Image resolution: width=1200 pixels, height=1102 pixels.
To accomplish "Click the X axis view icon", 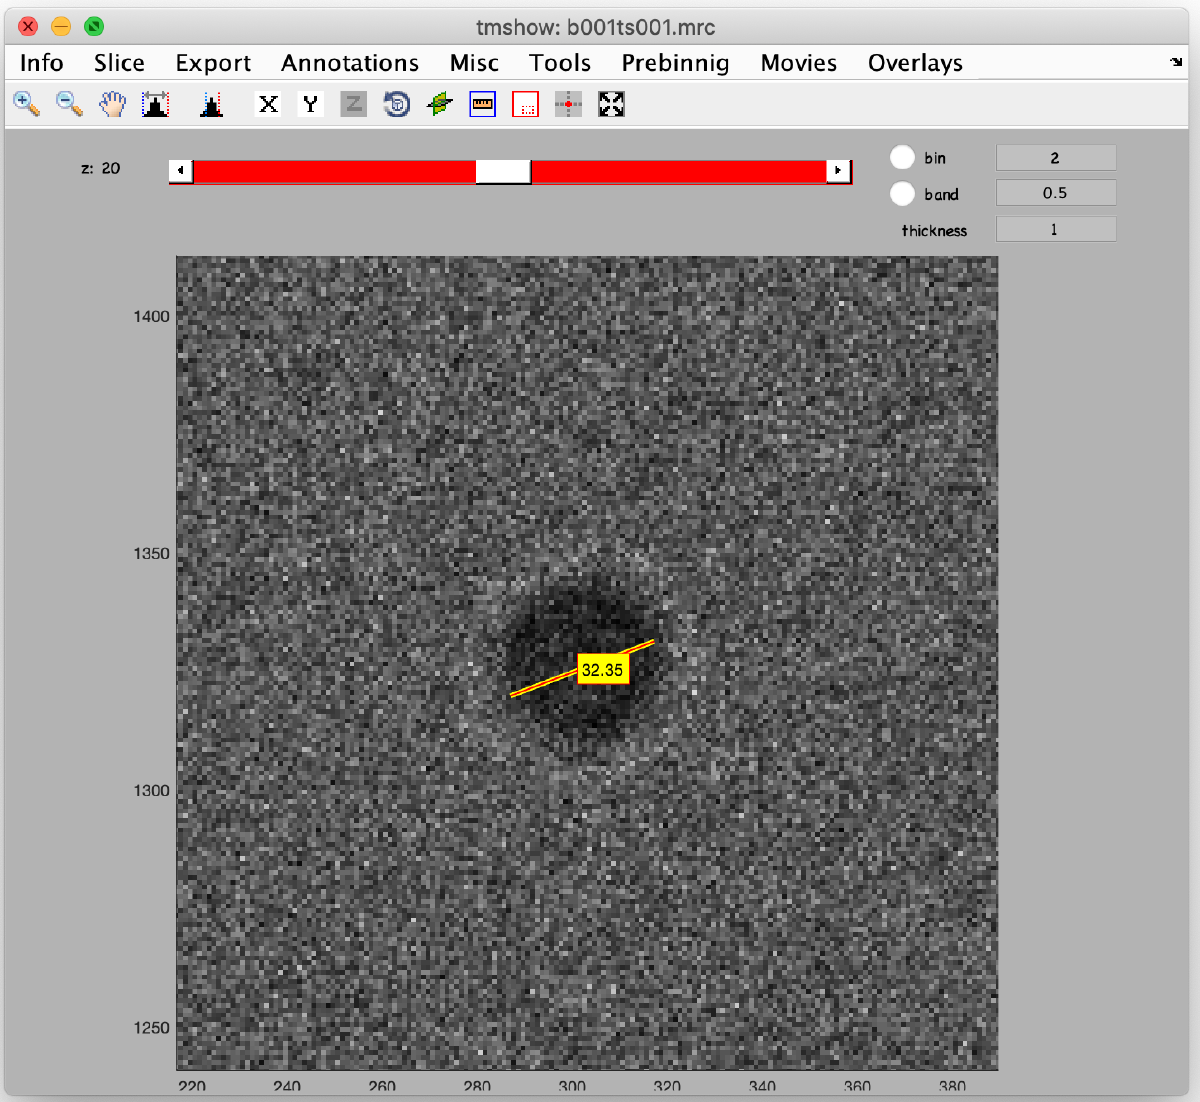I will pyautogui.click(x=268, y=104).
